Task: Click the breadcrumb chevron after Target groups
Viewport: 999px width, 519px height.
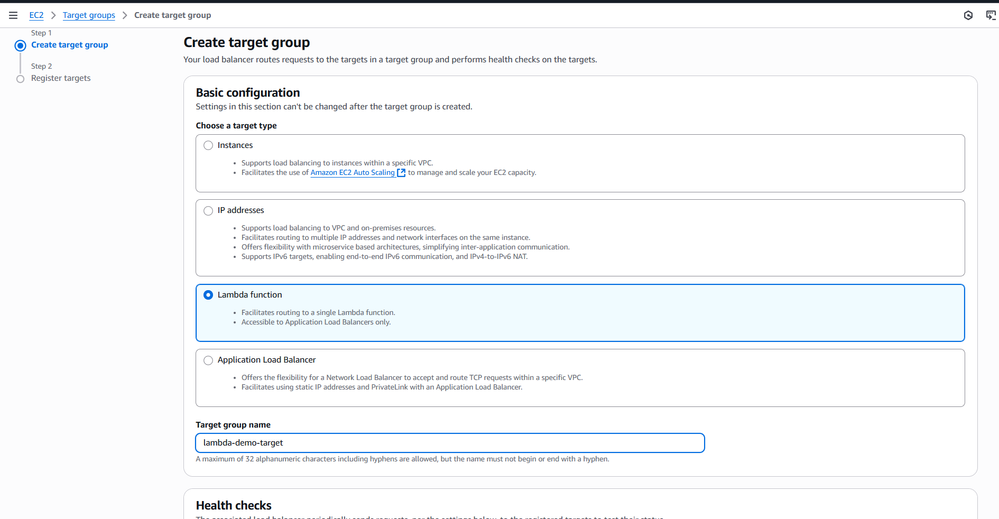Action: (x=125, y=15)
